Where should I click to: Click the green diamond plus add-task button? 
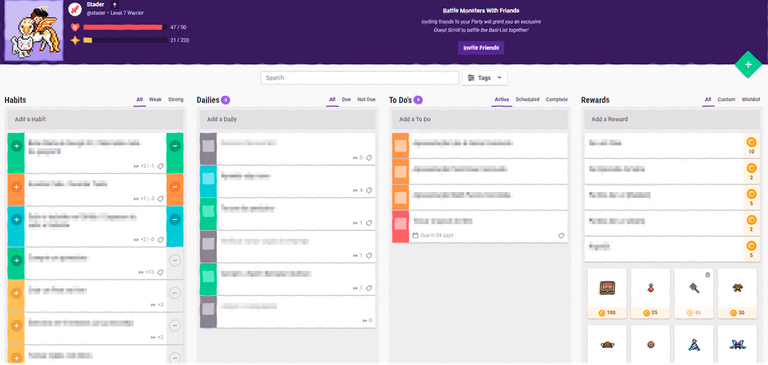click(x=748, y=65)
